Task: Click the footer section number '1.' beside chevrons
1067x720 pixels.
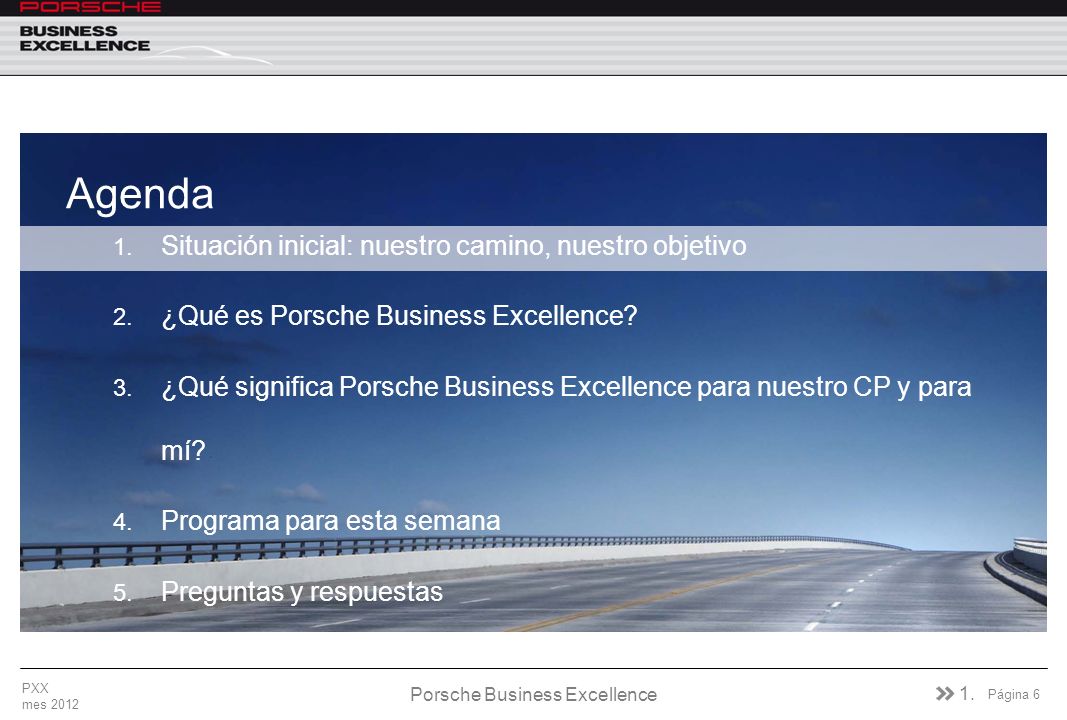Action: pyautogui.click(x=966, y=693)
